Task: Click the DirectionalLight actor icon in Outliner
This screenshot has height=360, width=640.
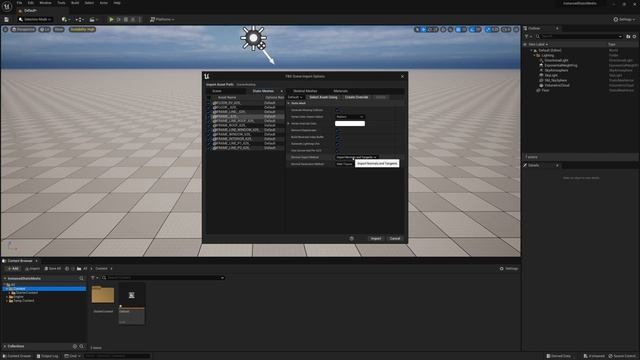Action: point(542,60)
